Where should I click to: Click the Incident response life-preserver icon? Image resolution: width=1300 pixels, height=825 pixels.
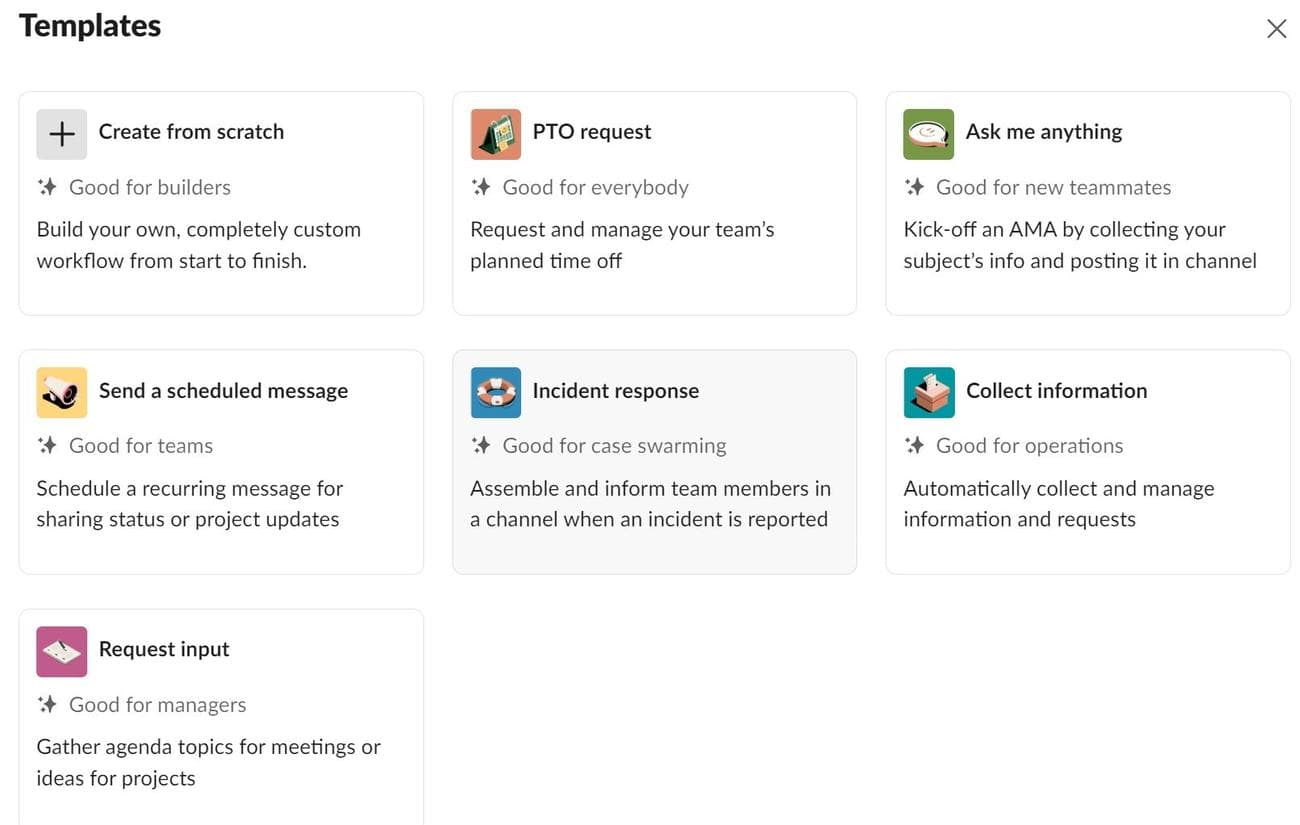[495, 392]
